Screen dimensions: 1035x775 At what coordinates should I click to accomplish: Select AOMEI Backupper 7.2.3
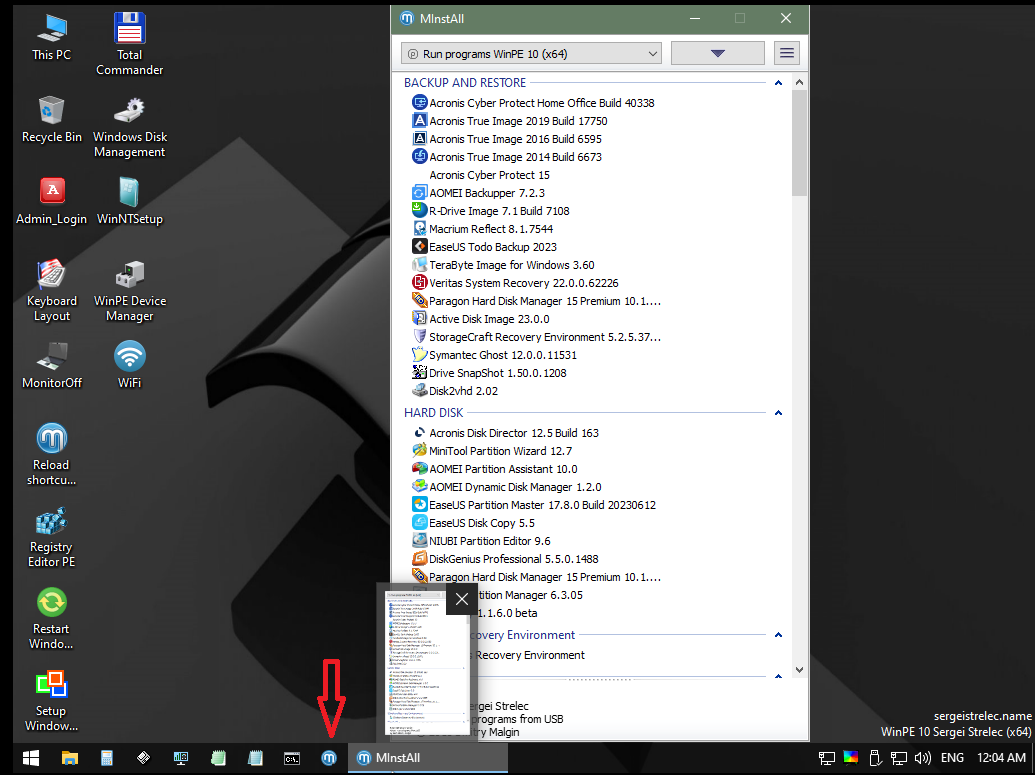click(x=479, y=193)
